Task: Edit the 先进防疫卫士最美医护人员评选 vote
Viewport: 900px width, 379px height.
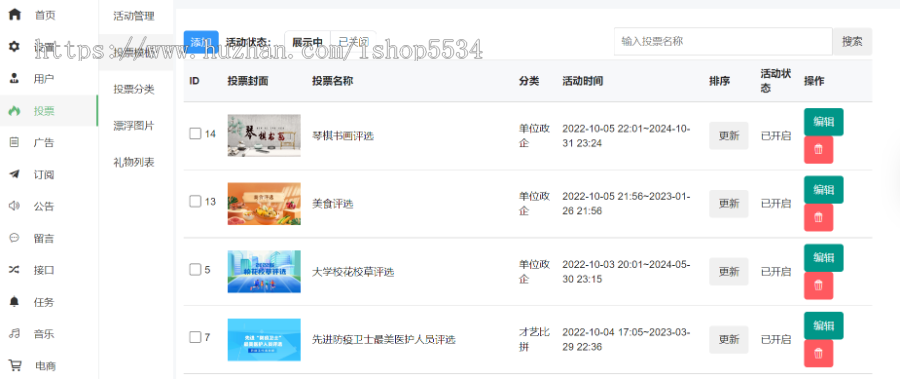Action: [x=824, y=325]
